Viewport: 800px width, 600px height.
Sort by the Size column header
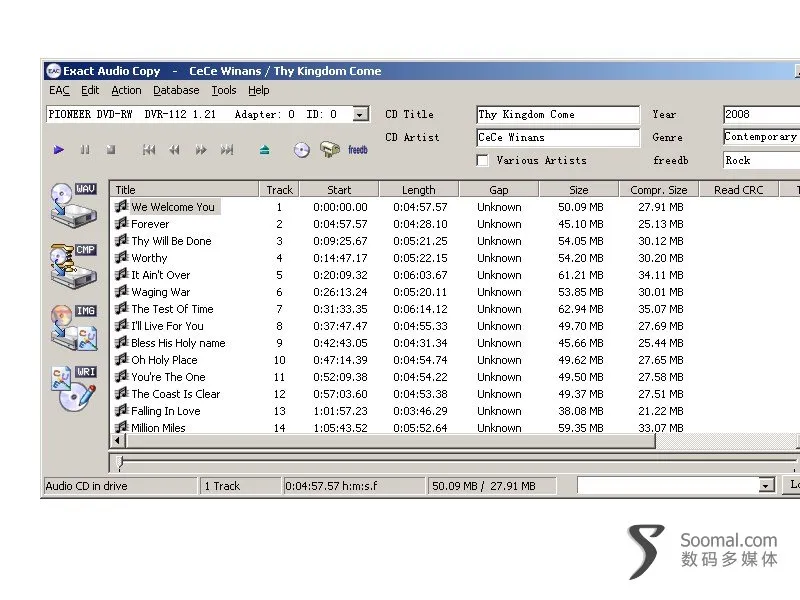pyautogui.click(x=579, y=190)
